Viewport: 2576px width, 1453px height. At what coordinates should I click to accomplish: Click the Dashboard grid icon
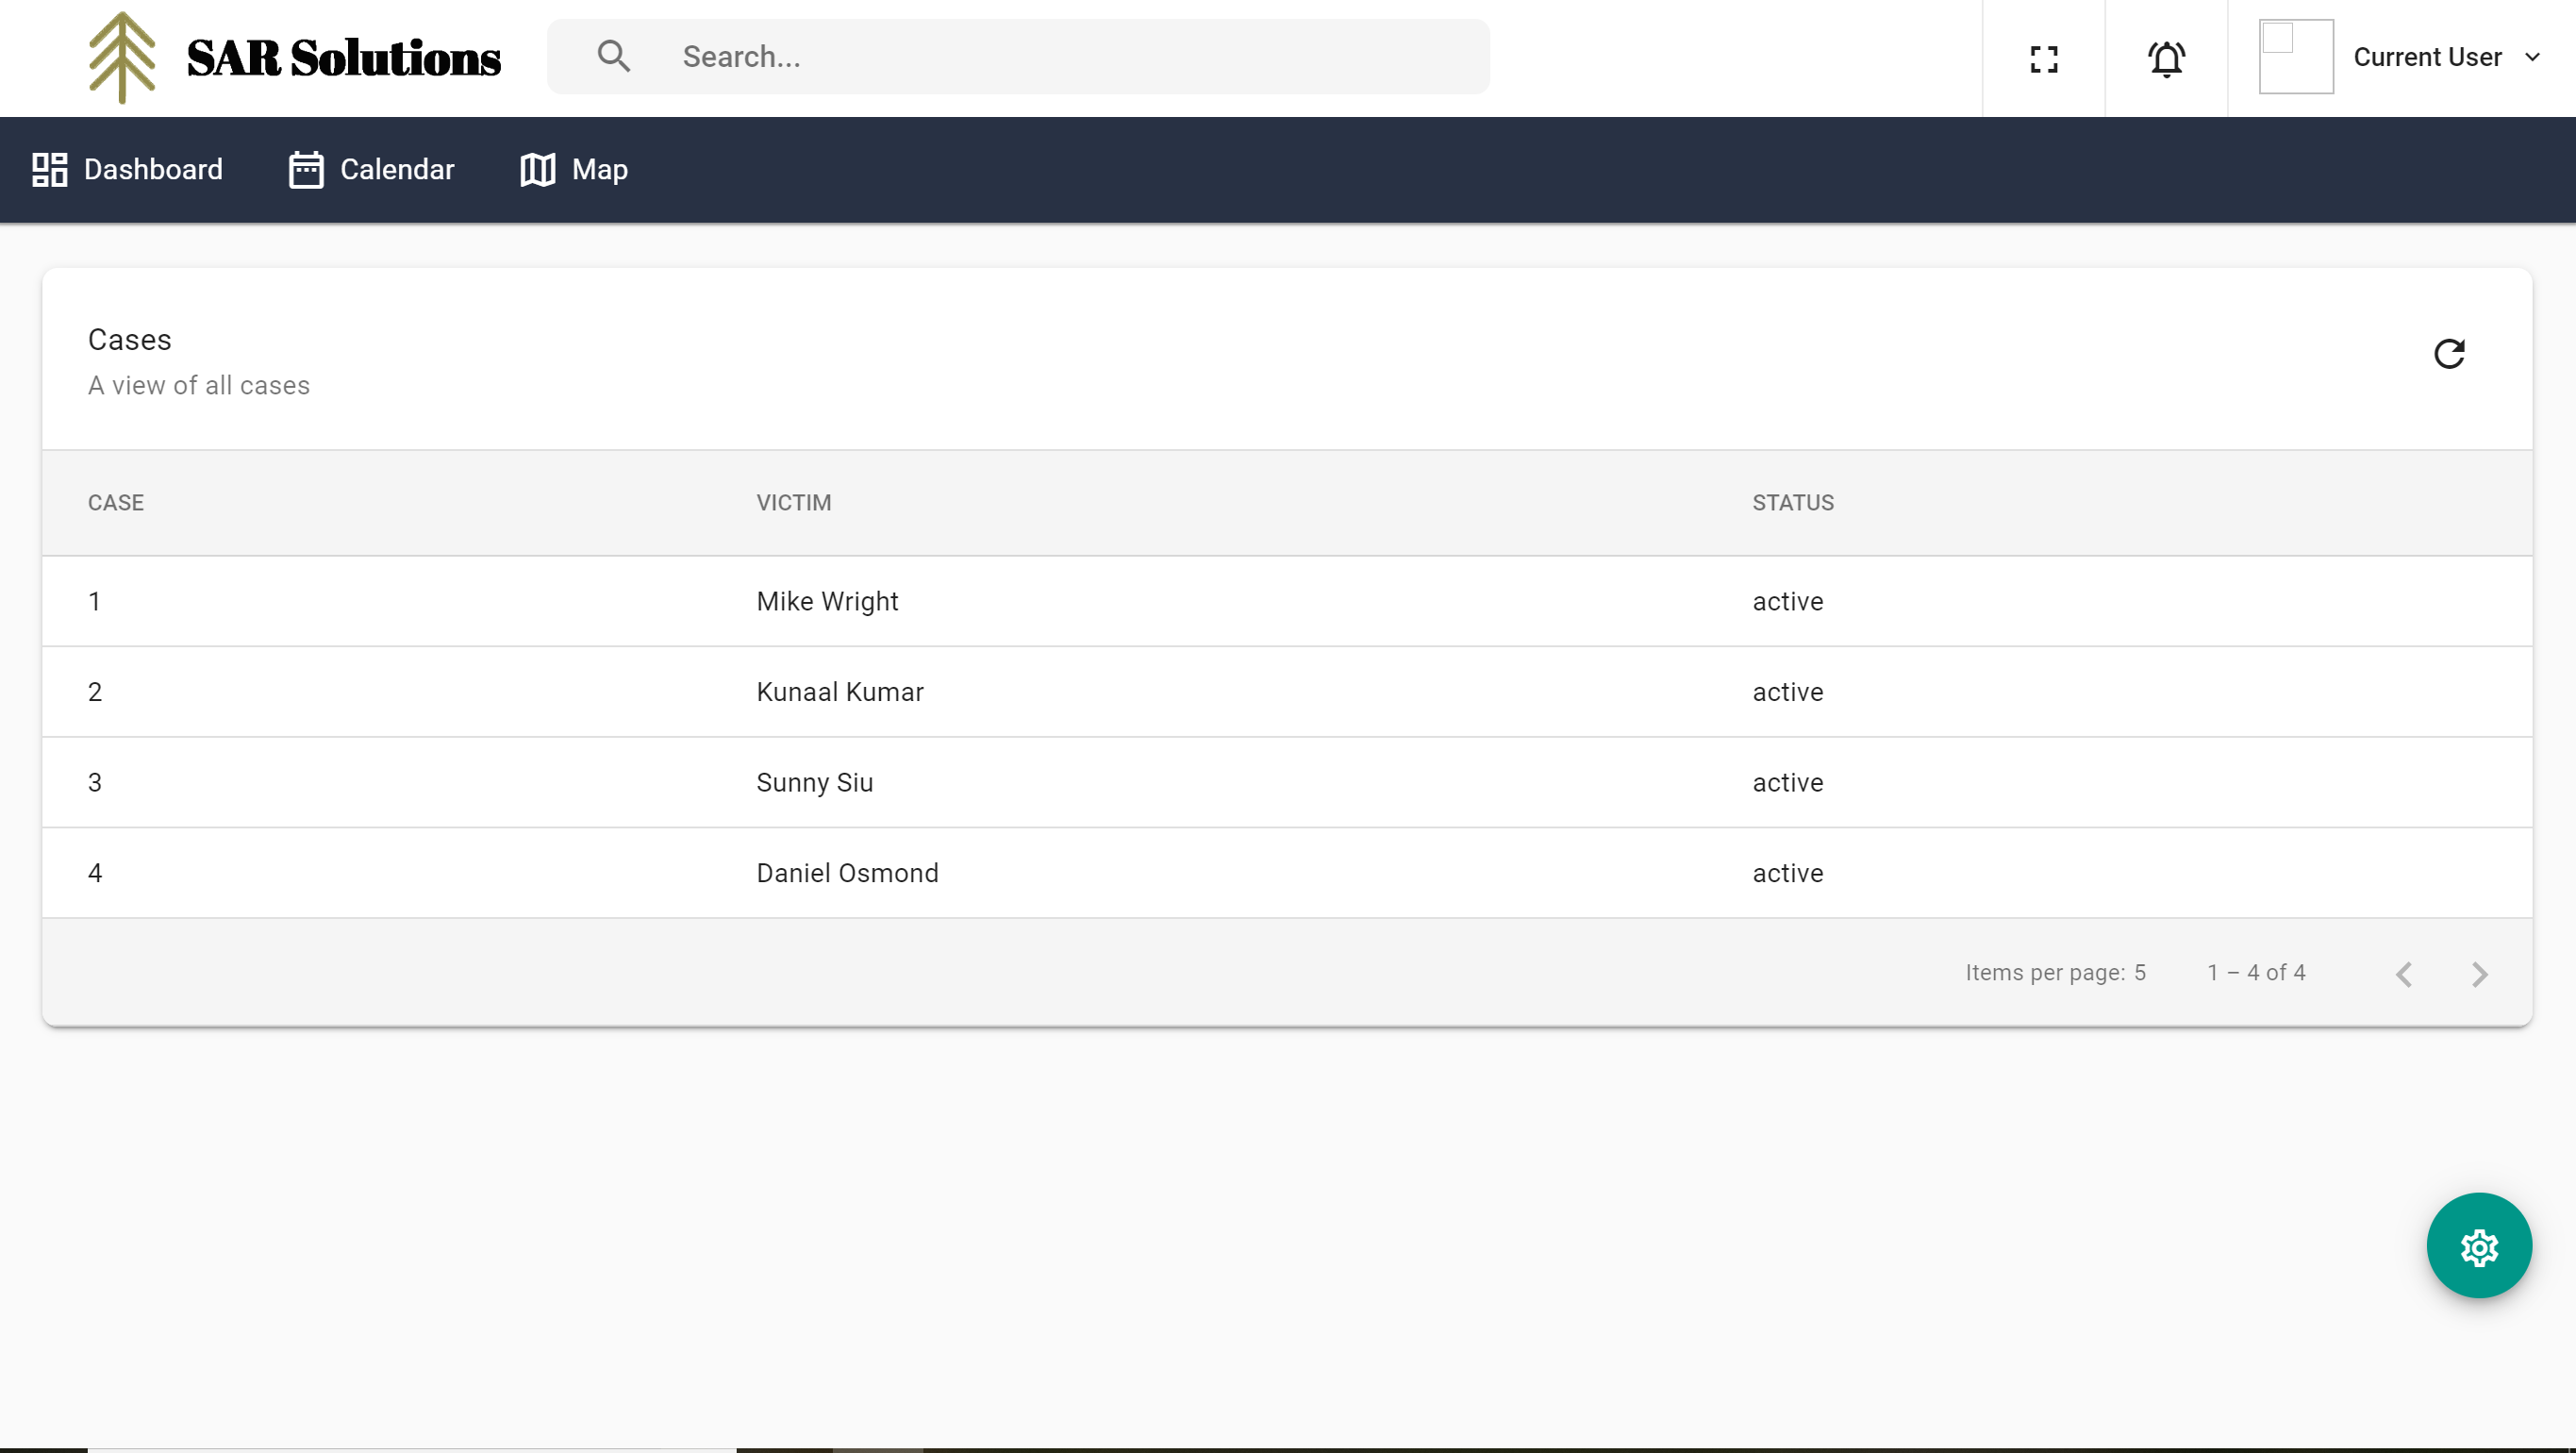pyautogui.click(x=49, y=170)
